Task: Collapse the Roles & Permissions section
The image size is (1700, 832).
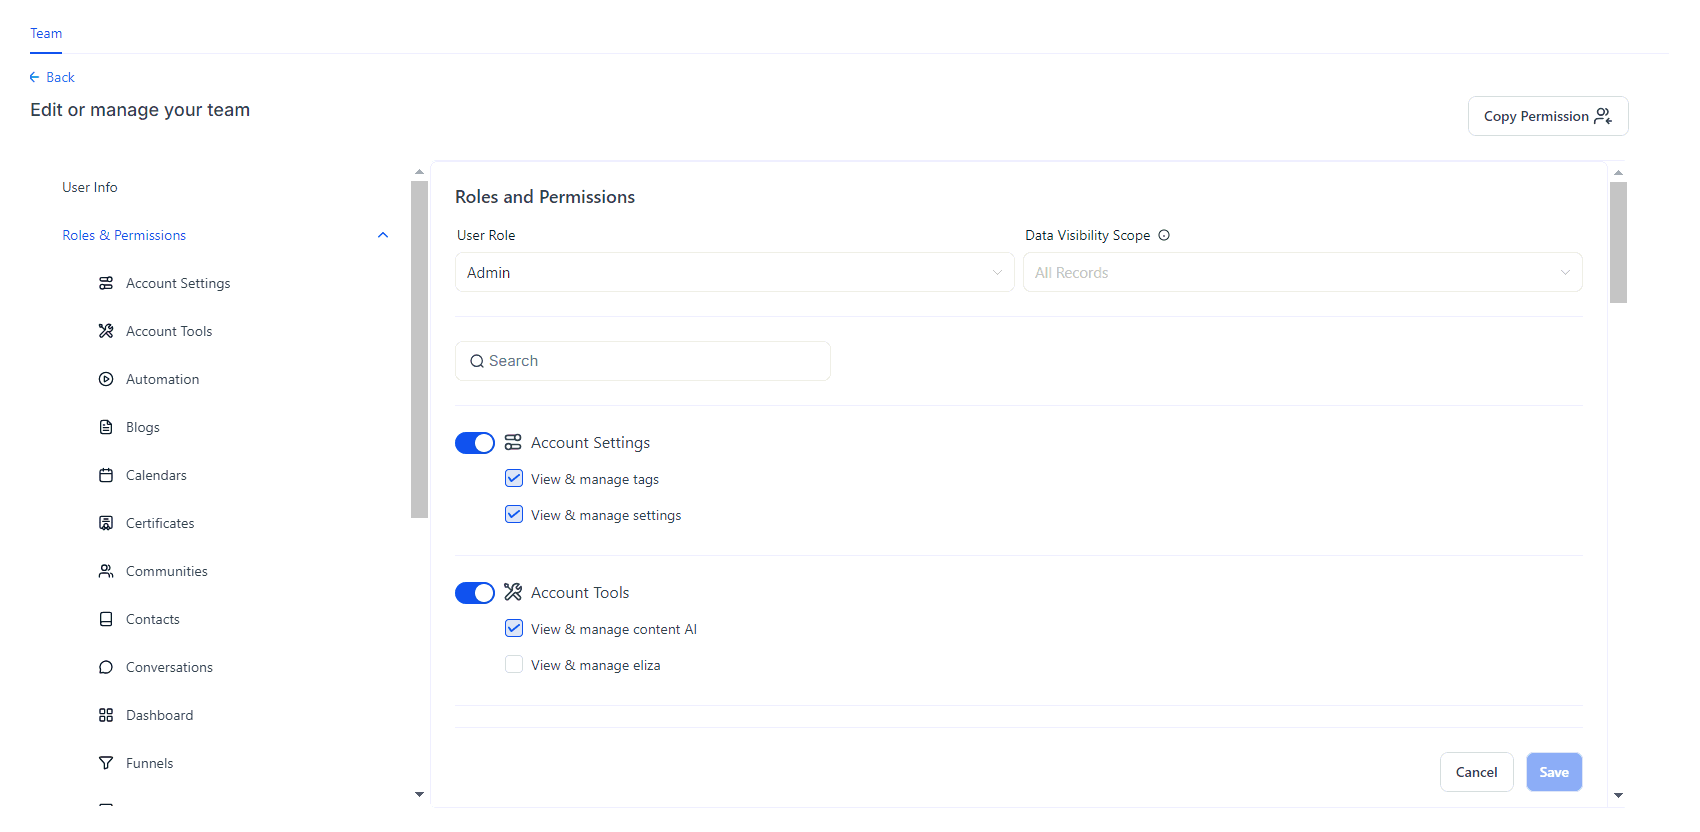Action: pos(382,235)
